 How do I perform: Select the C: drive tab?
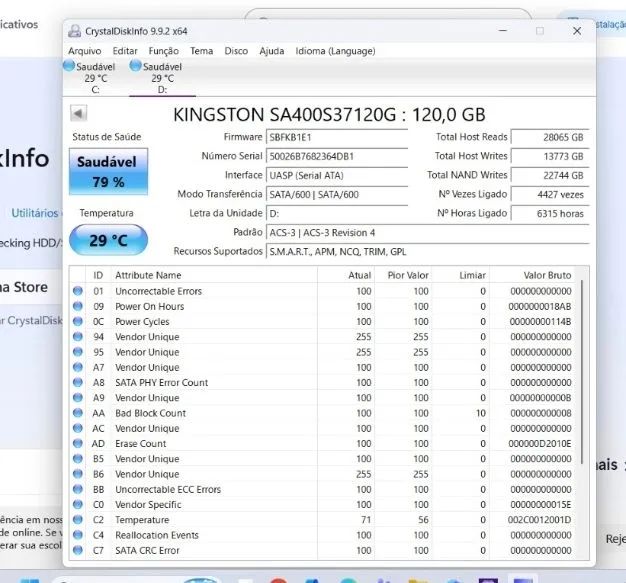click(x=95, y=78)
